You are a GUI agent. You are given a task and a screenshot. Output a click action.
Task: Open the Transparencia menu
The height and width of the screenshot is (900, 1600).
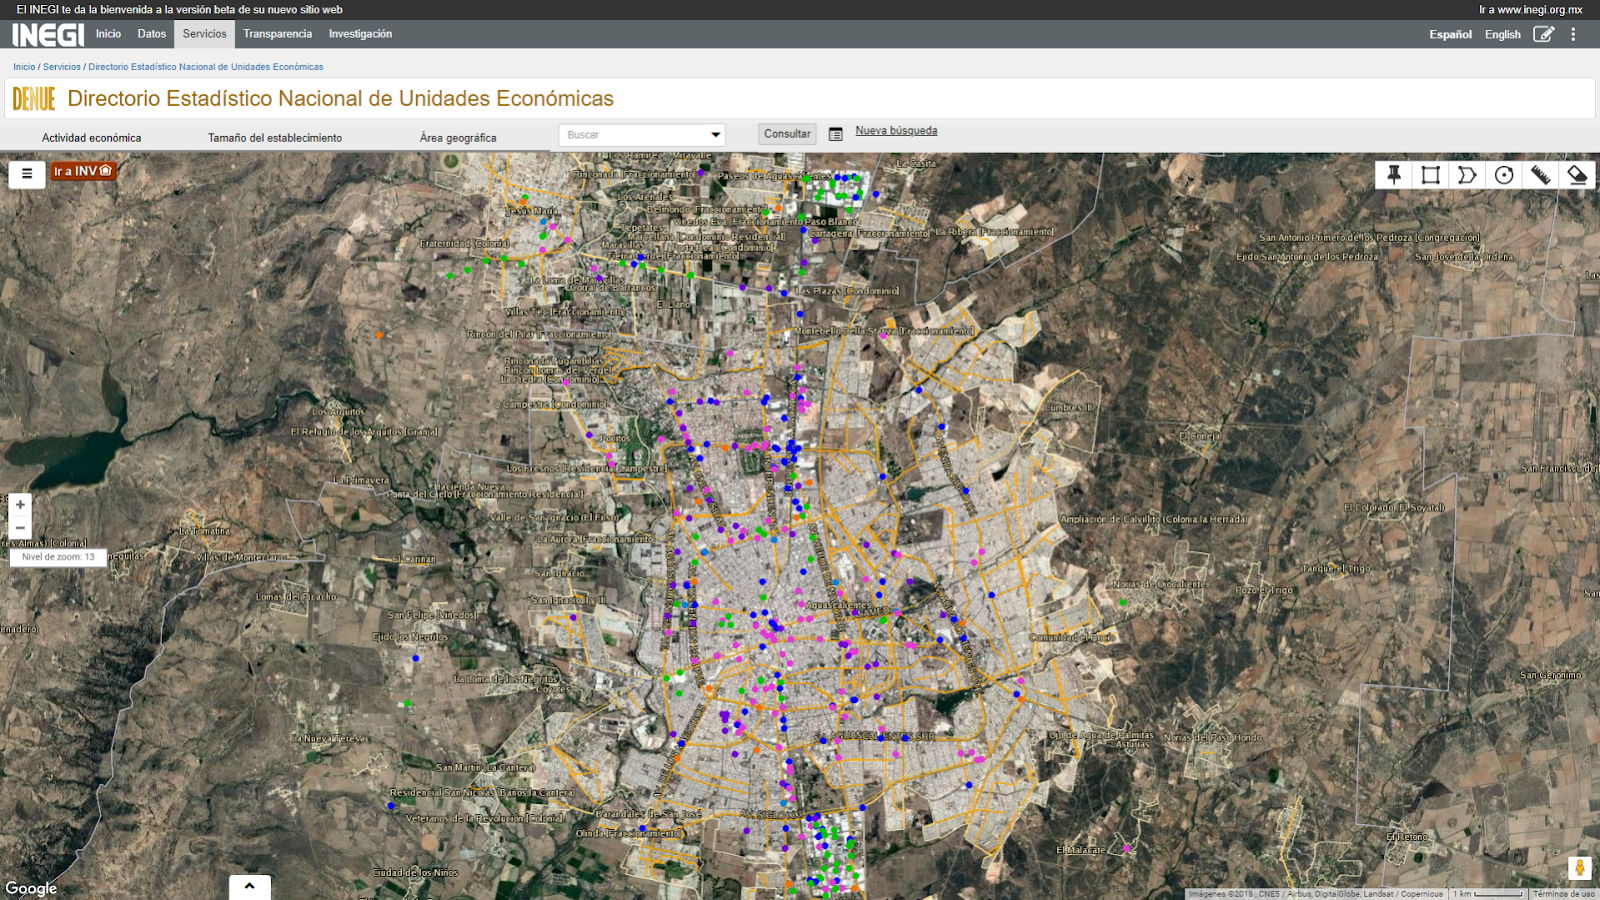pos(277,34)
